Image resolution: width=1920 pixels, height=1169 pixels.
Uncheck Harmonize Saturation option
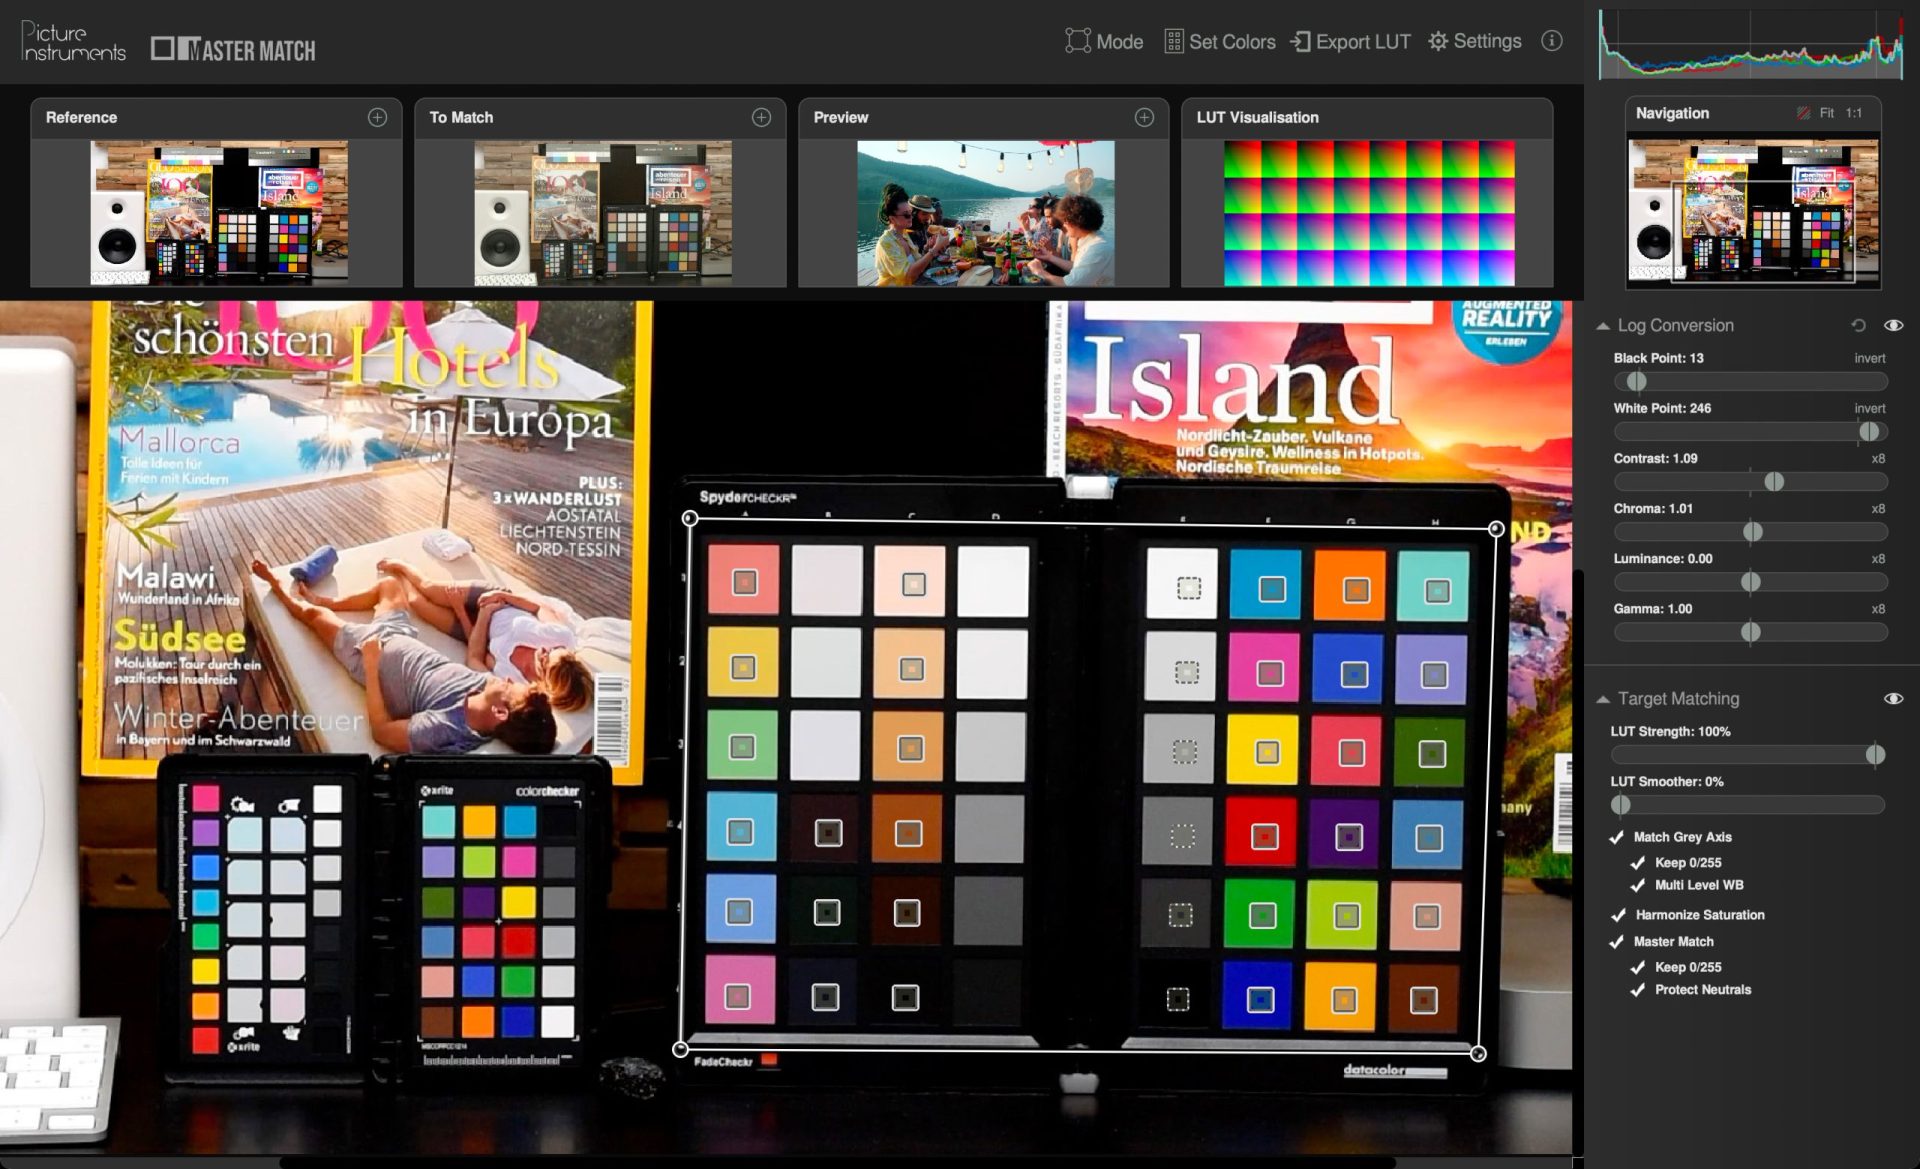(x=1618, y=915)
